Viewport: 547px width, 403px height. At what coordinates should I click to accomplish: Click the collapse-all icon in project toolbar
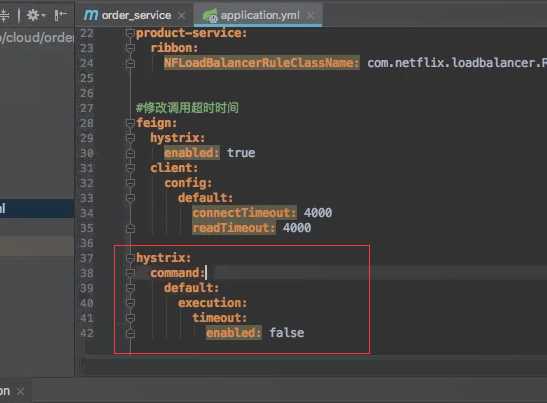pos(5,15)
